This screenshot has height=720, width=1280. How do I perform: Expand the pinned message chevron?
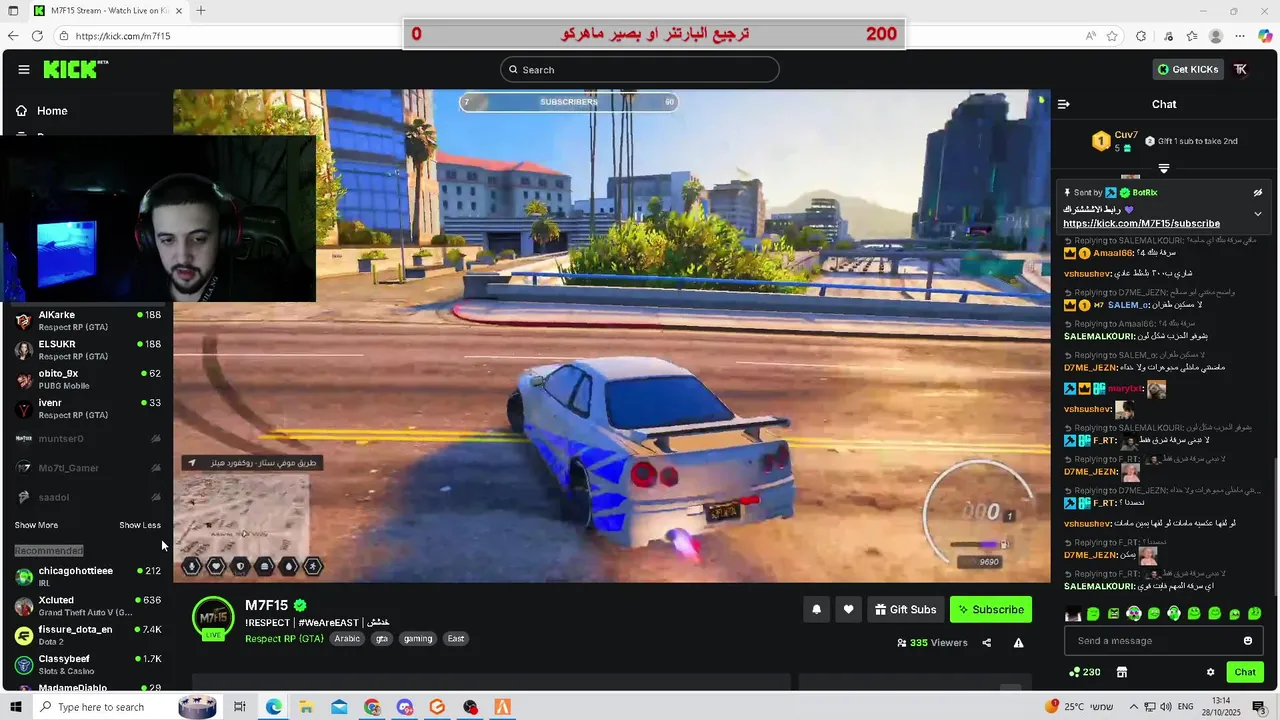point(1258,214)
